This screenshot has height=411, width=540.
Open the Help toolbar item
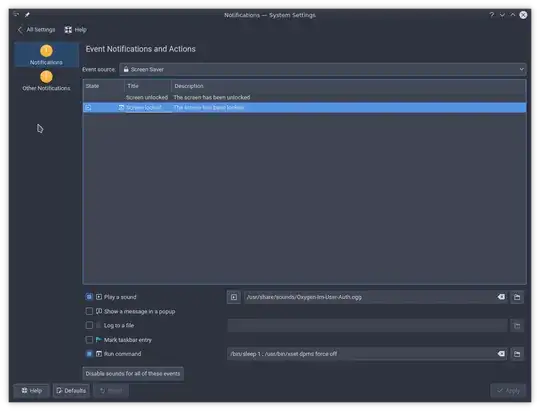coord(75,30)
